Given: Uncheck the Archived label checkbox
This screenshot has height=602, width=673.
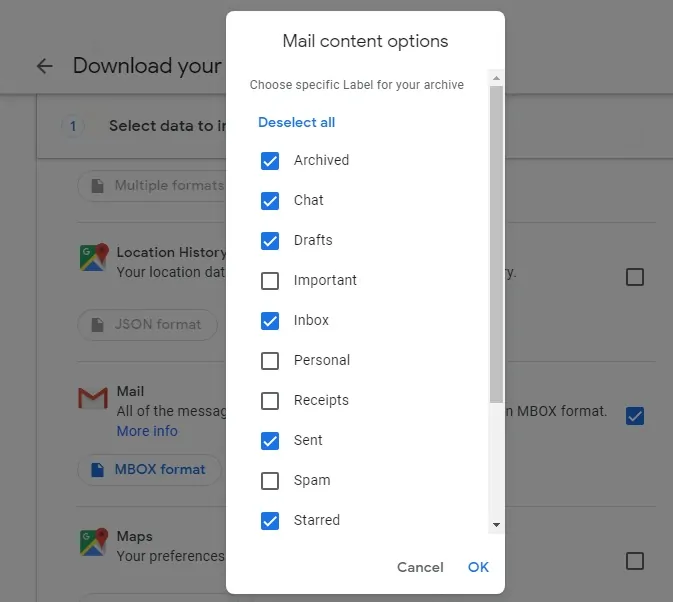Looking at the screenshot, I should pos(270,161).
